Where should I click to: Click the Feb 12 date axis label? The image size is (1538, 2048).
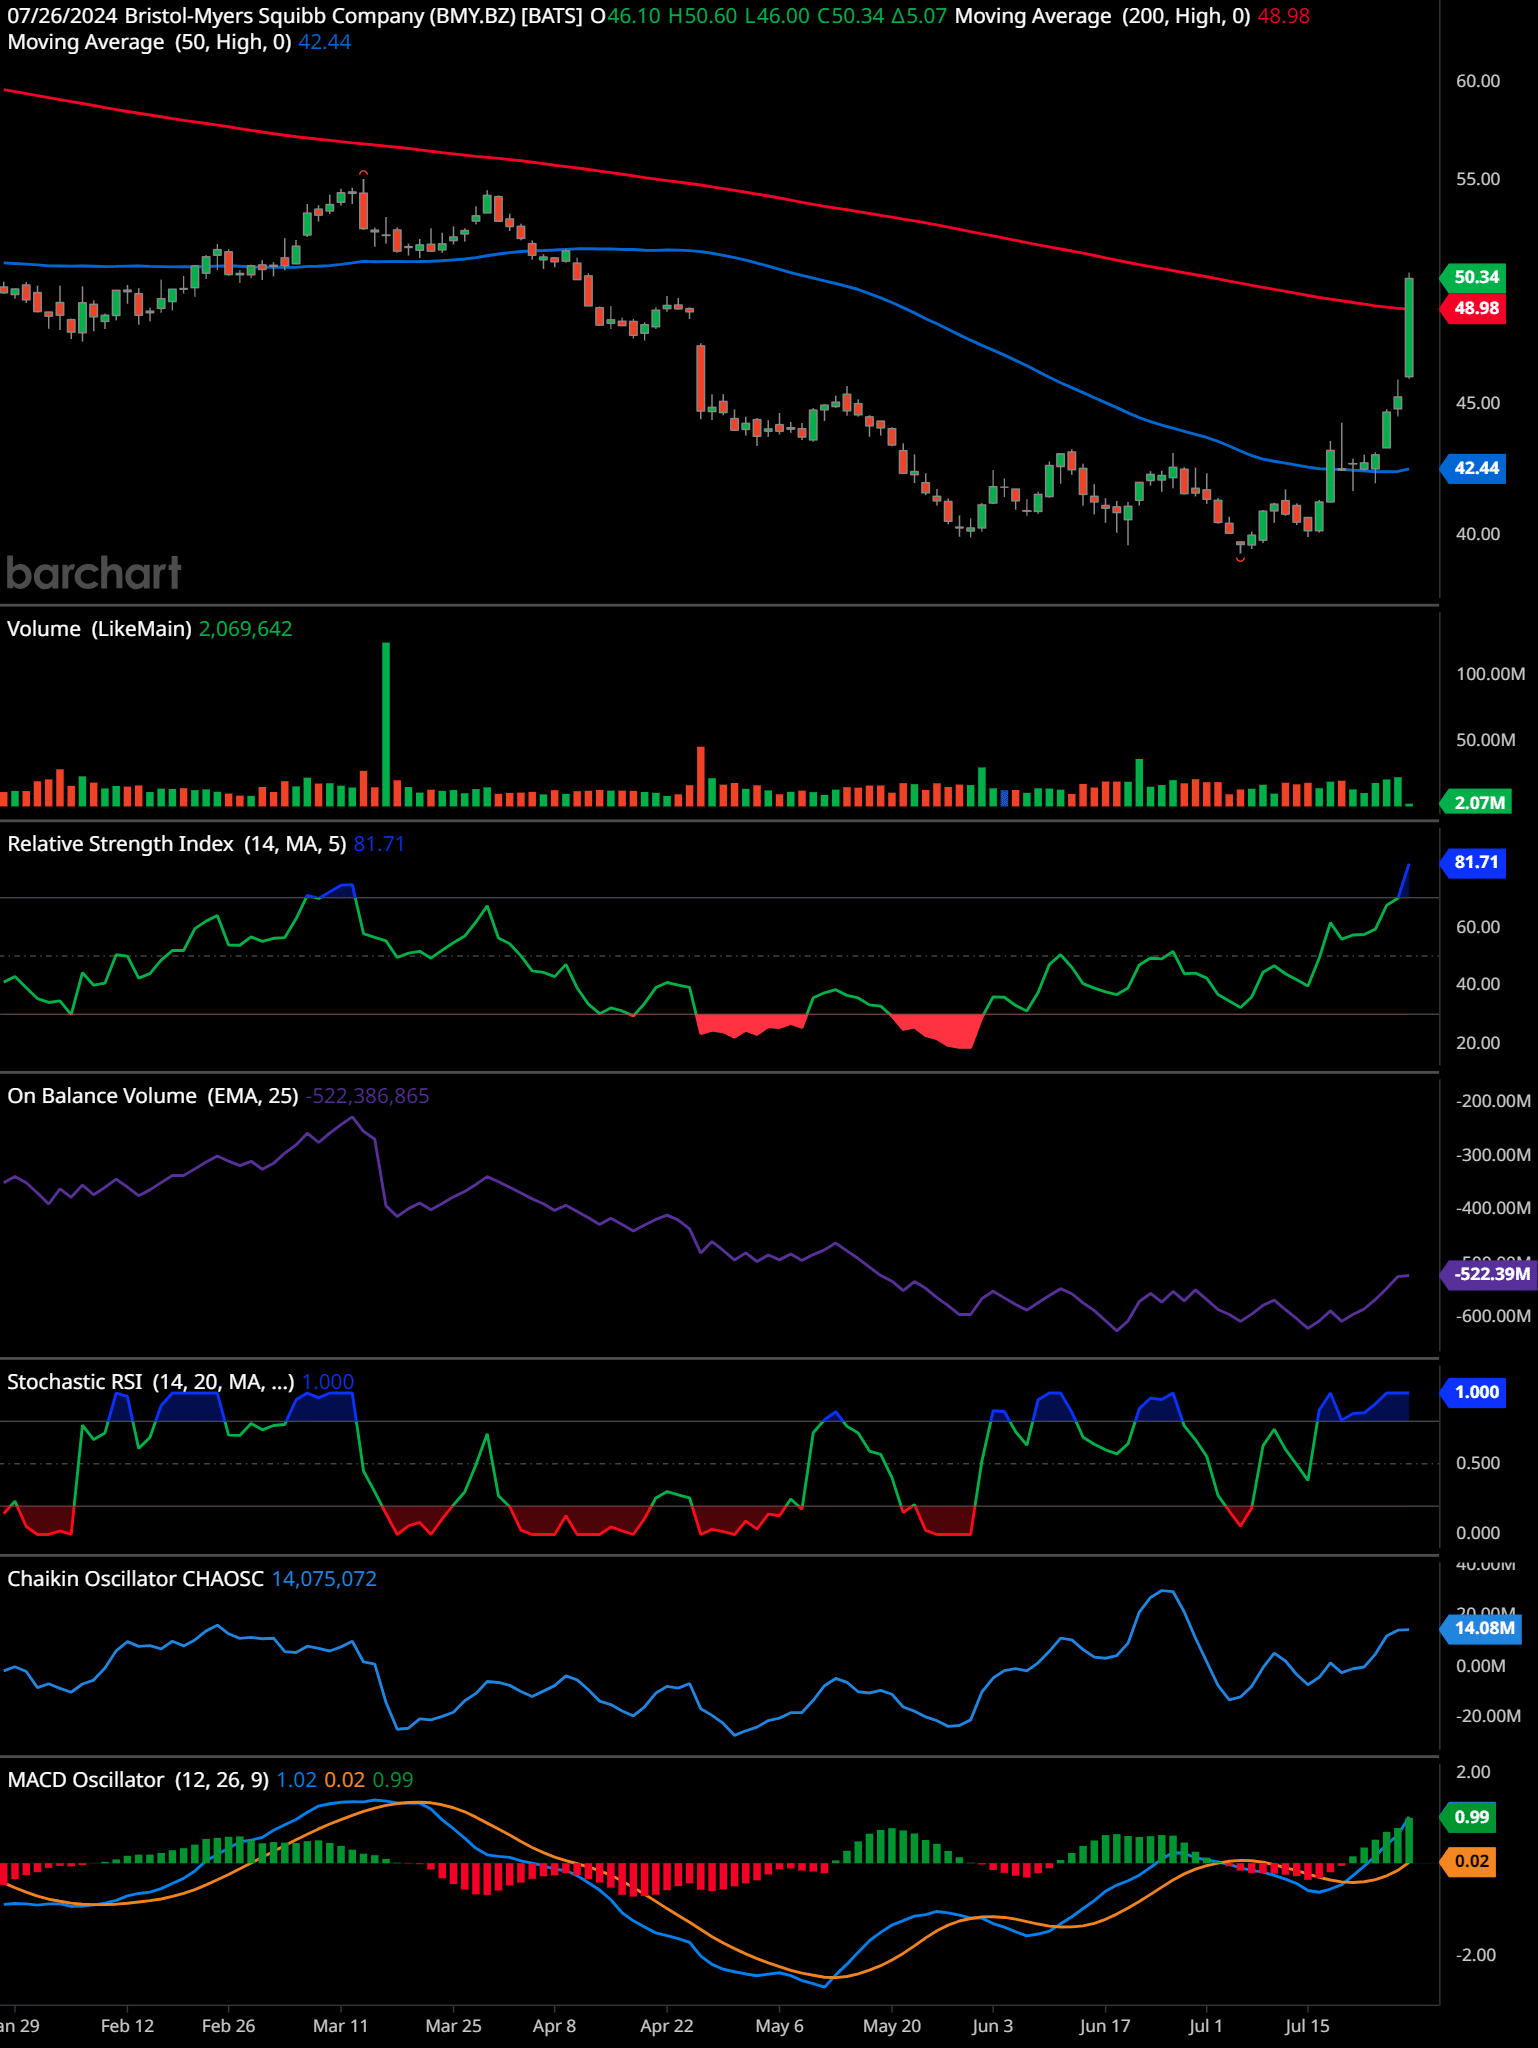coord(128,2026)
